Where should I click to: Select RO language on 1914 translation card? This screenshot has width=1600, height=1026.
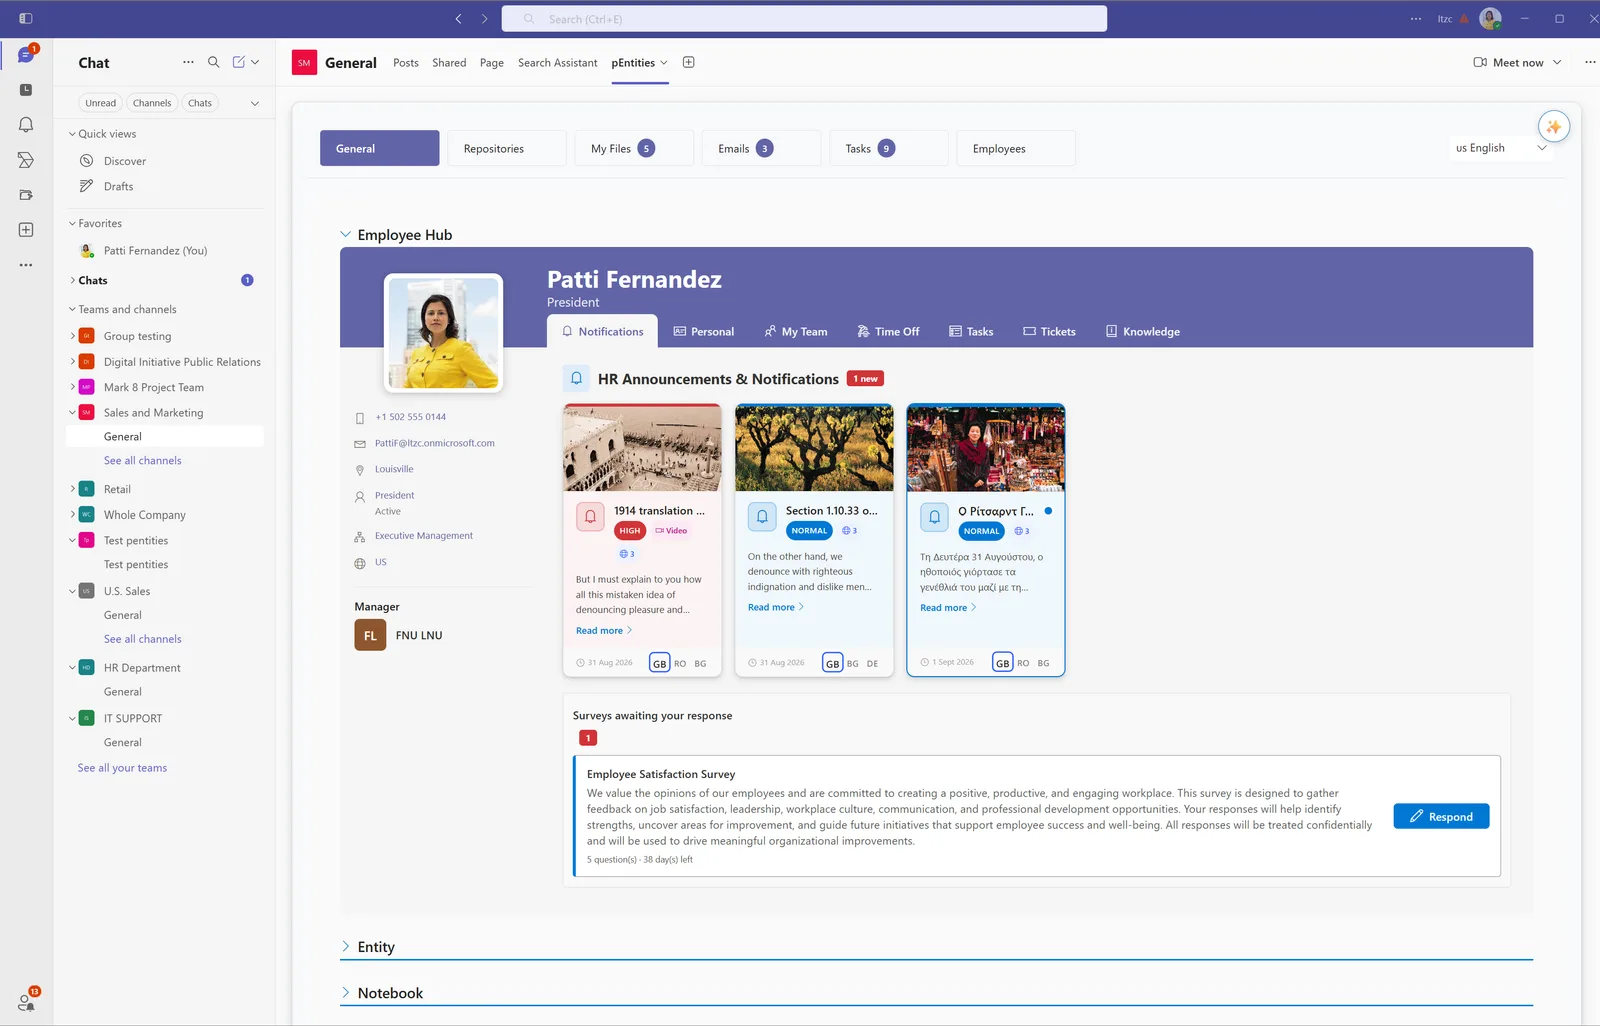coord(680,663)
